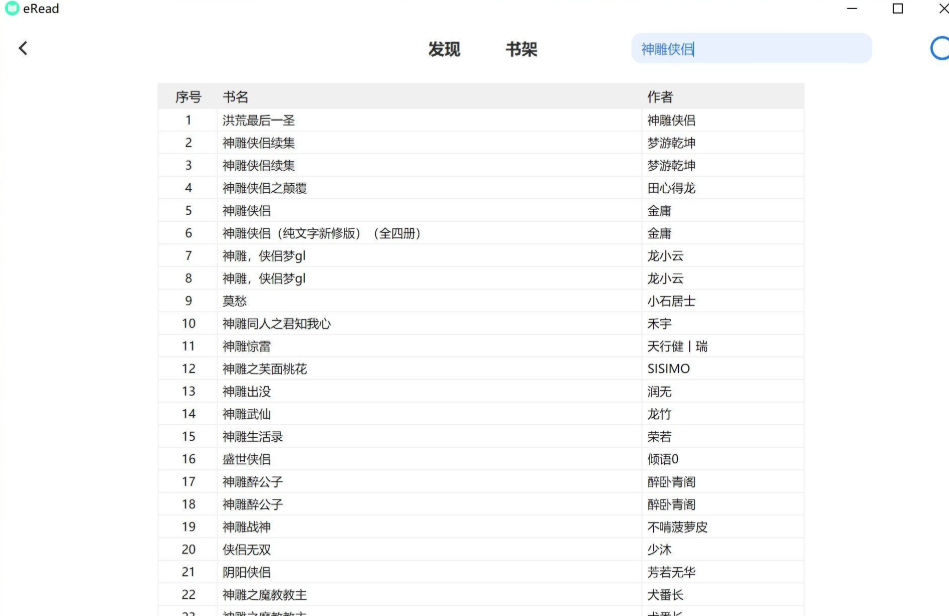Click row number 20 cell
Image resolution: width=949 pixels, height=616 pixels.
pyautogui.click(x=188, y=549)
